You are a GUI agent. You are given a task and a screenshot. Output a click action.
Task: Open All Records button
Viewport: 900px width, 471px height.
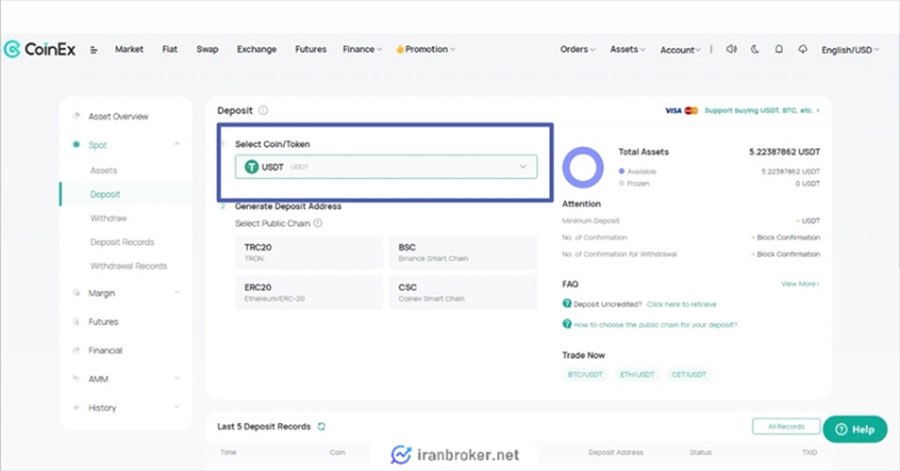[786, 426]
